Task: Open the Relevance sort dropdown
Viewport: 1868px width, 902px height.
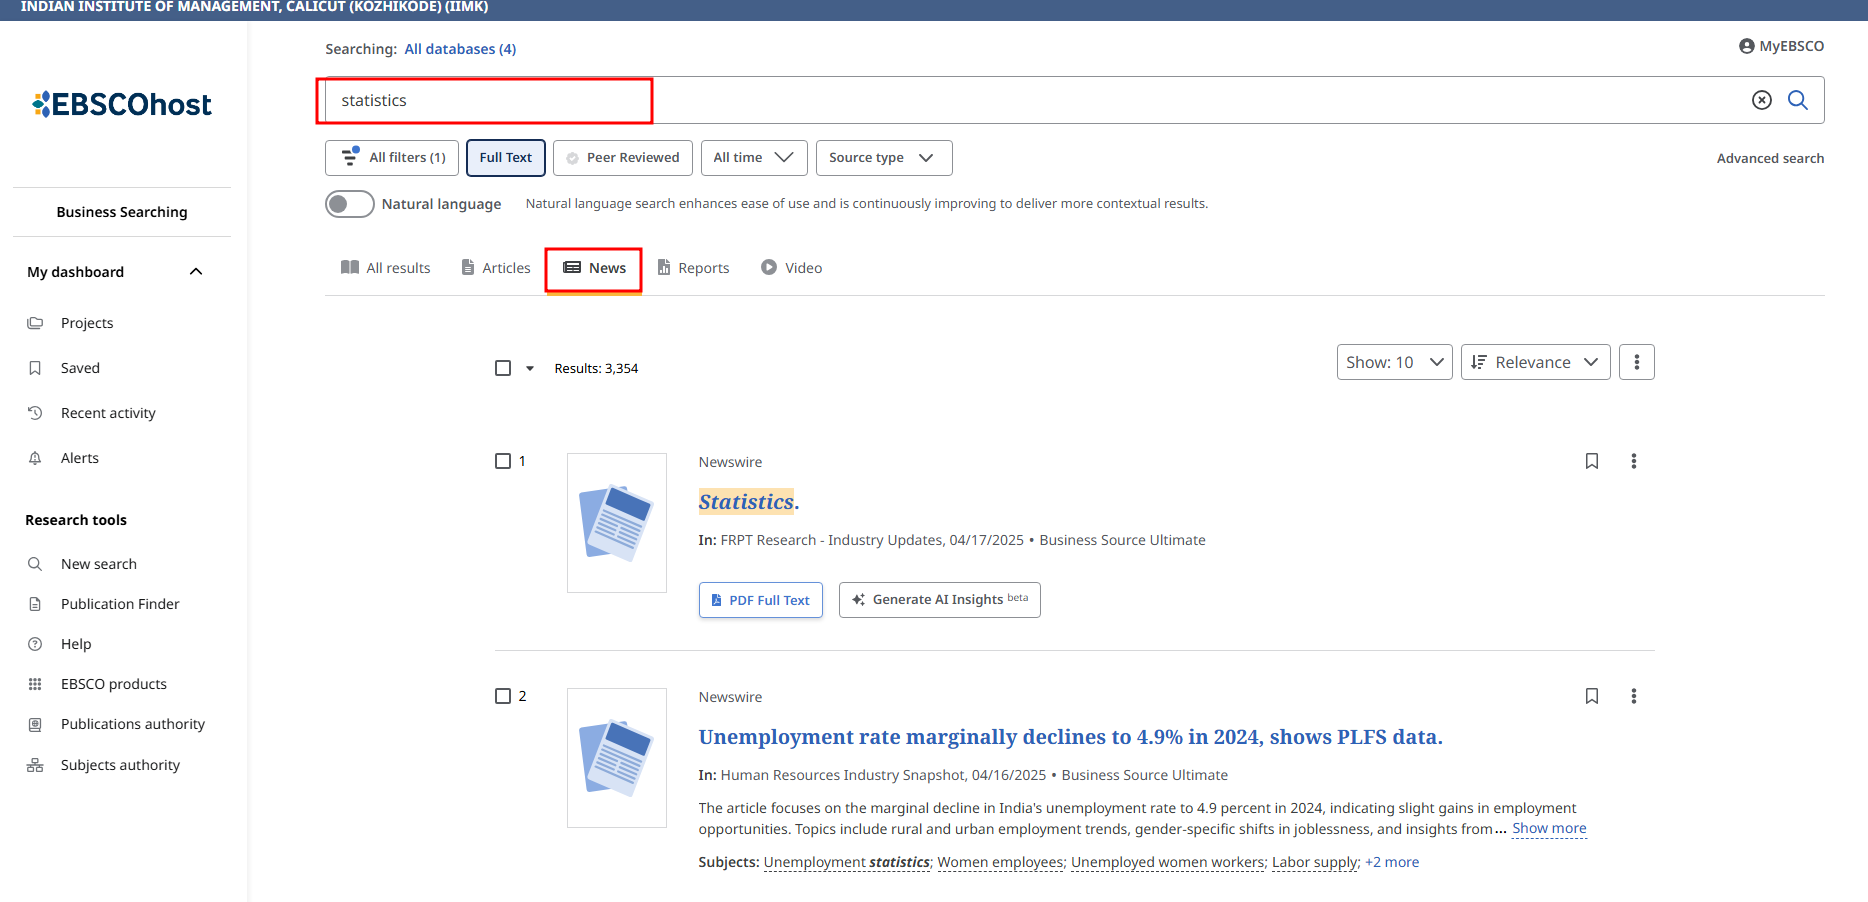Action: [x=1534, y=362]
